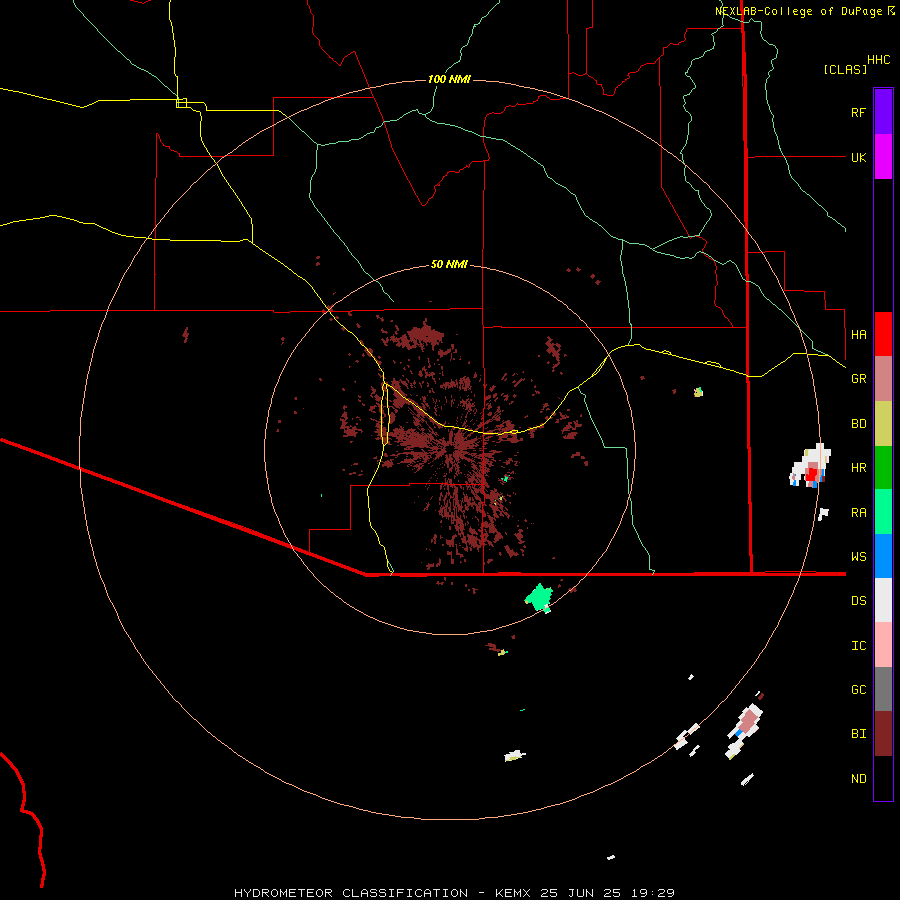
Task: Click the bright green RA legend swatch
Action: [883, 512]
